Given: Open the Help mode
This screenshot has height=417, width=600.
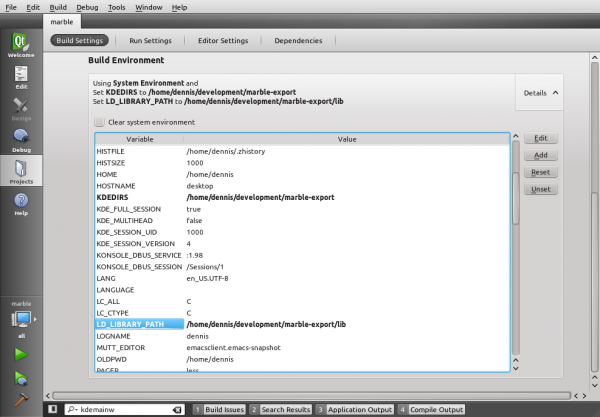Looking at the screenshot, I should pos(20,204).
